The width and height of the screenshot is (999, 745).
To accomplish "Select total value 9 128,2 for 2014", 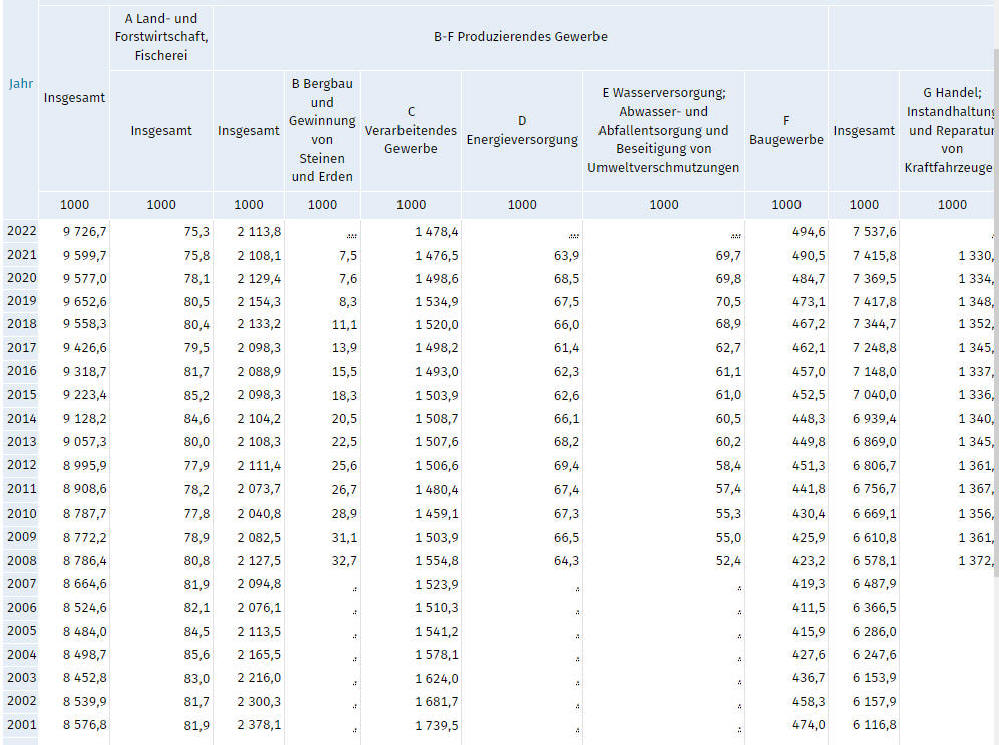I will tap(85, 419).
